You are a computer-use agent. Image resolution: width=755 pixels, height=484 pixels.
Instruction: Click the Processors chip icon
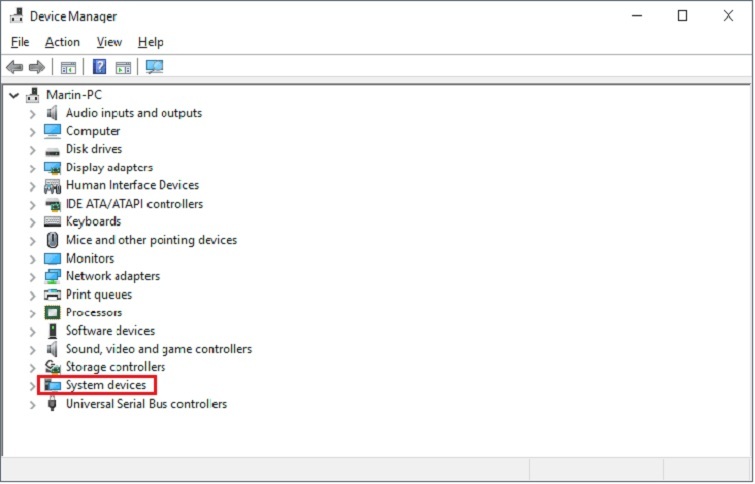tap(53, 313)
